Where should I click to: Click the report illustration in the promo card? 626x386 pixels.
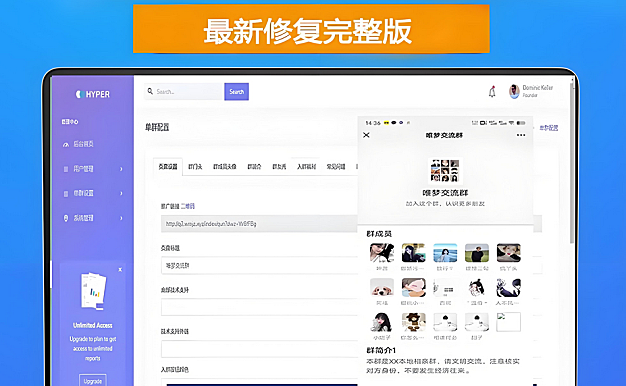point(93,291)
